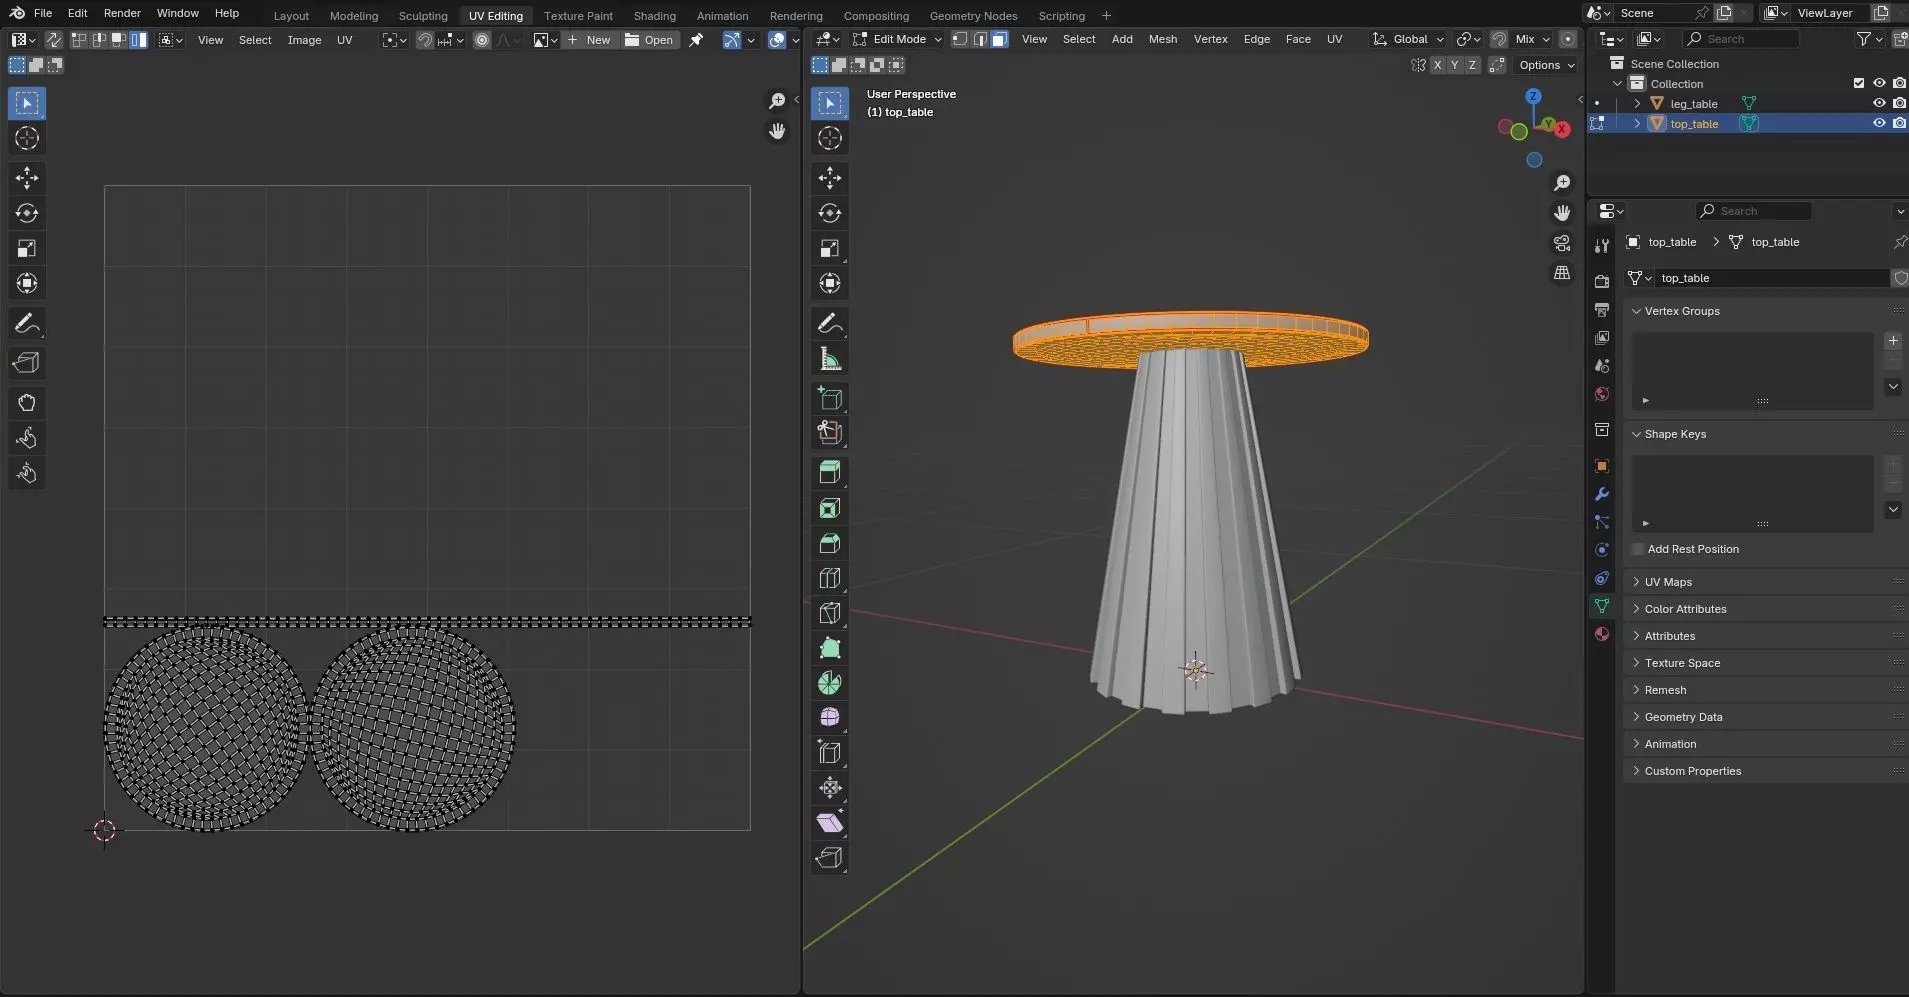Open the Vertex menu in 3D viewport

1210,39
